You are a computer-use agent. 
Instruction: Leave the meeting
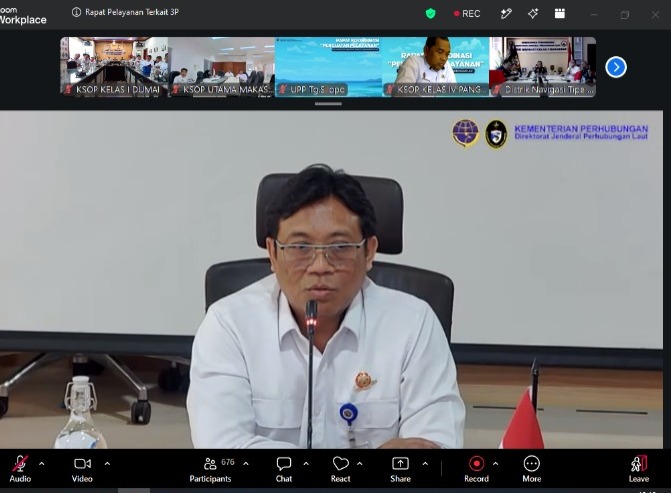[639, 469]
